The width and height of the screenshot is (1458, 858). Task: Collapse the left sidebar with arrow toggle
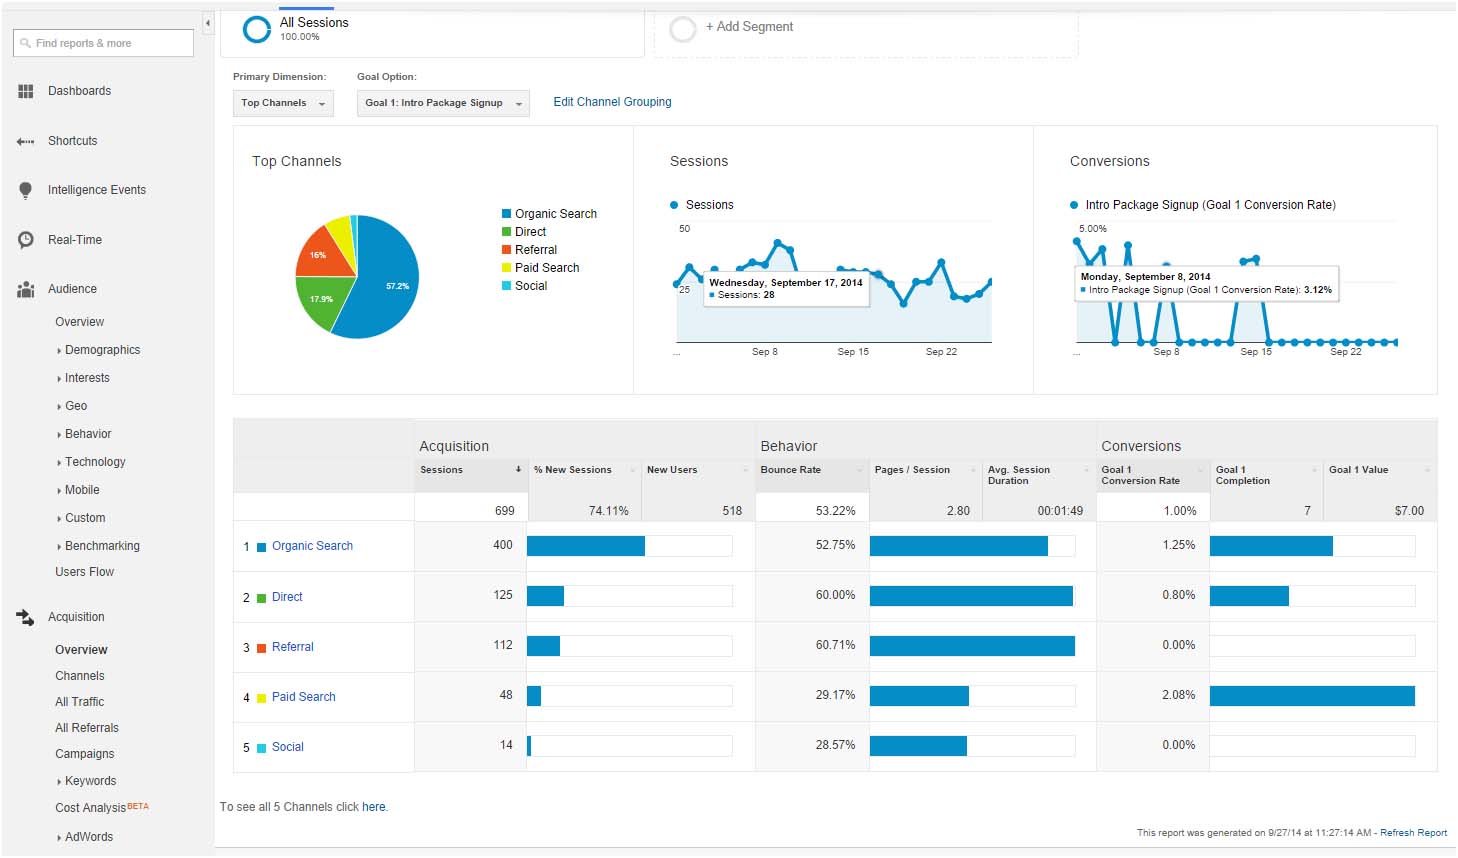(208, 22)
